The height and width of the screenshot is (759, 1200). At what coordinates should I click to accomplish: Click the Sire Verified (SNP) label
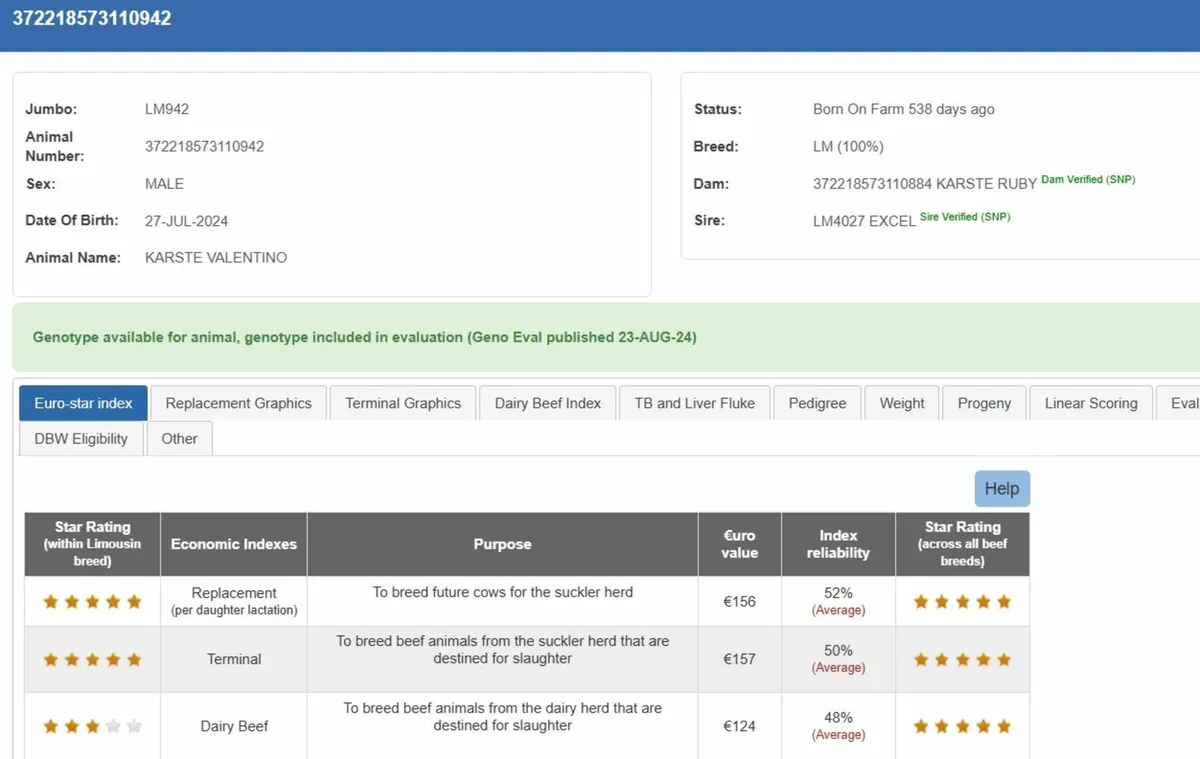[965, 217]
